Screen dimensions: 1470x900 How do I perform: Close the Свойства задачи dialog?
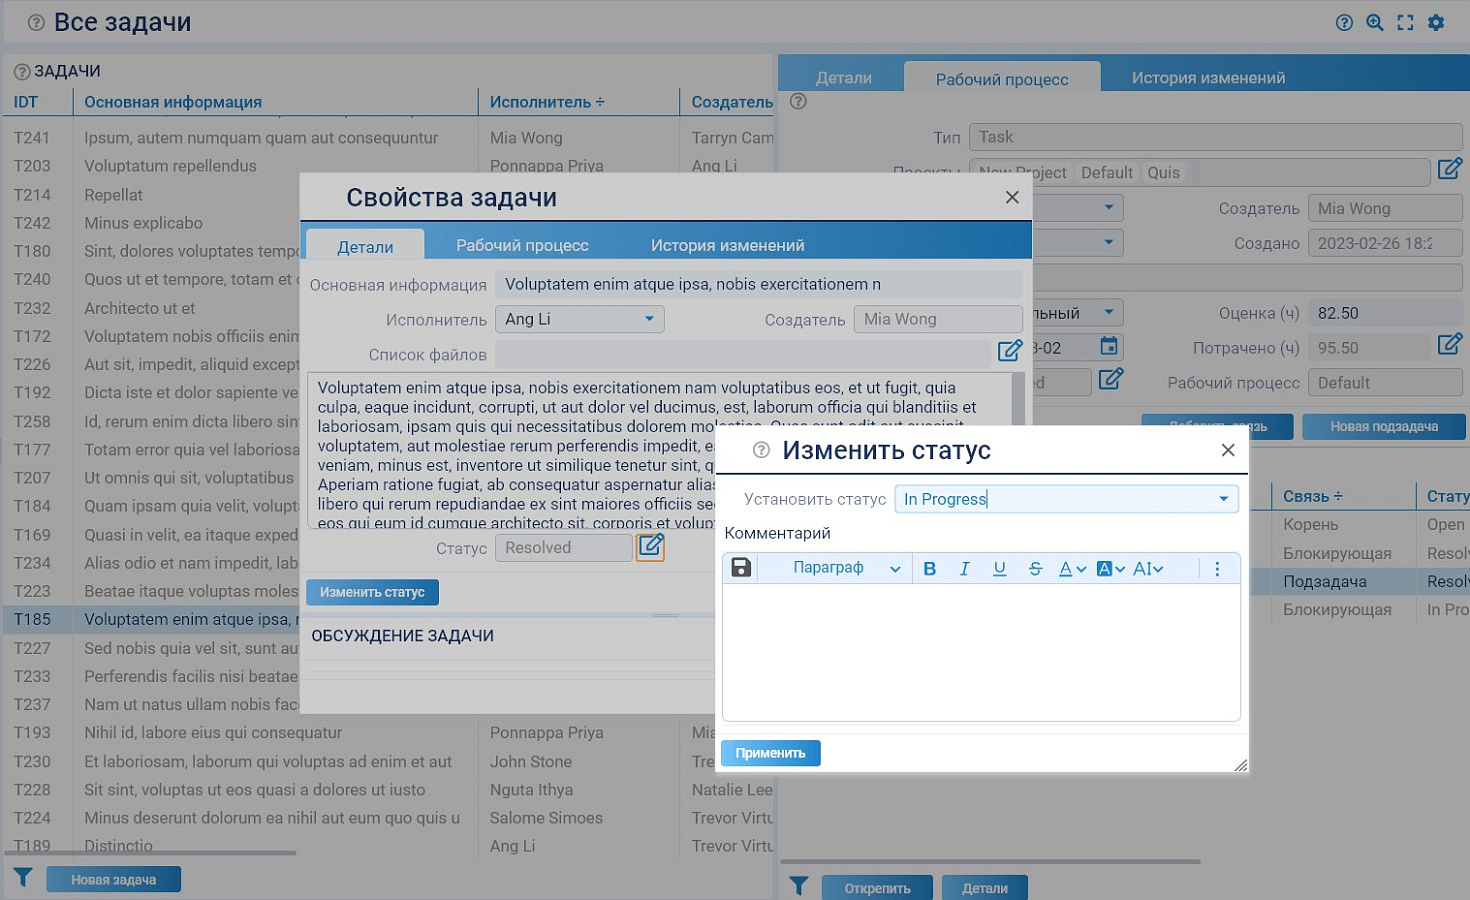click(1012, 197)
